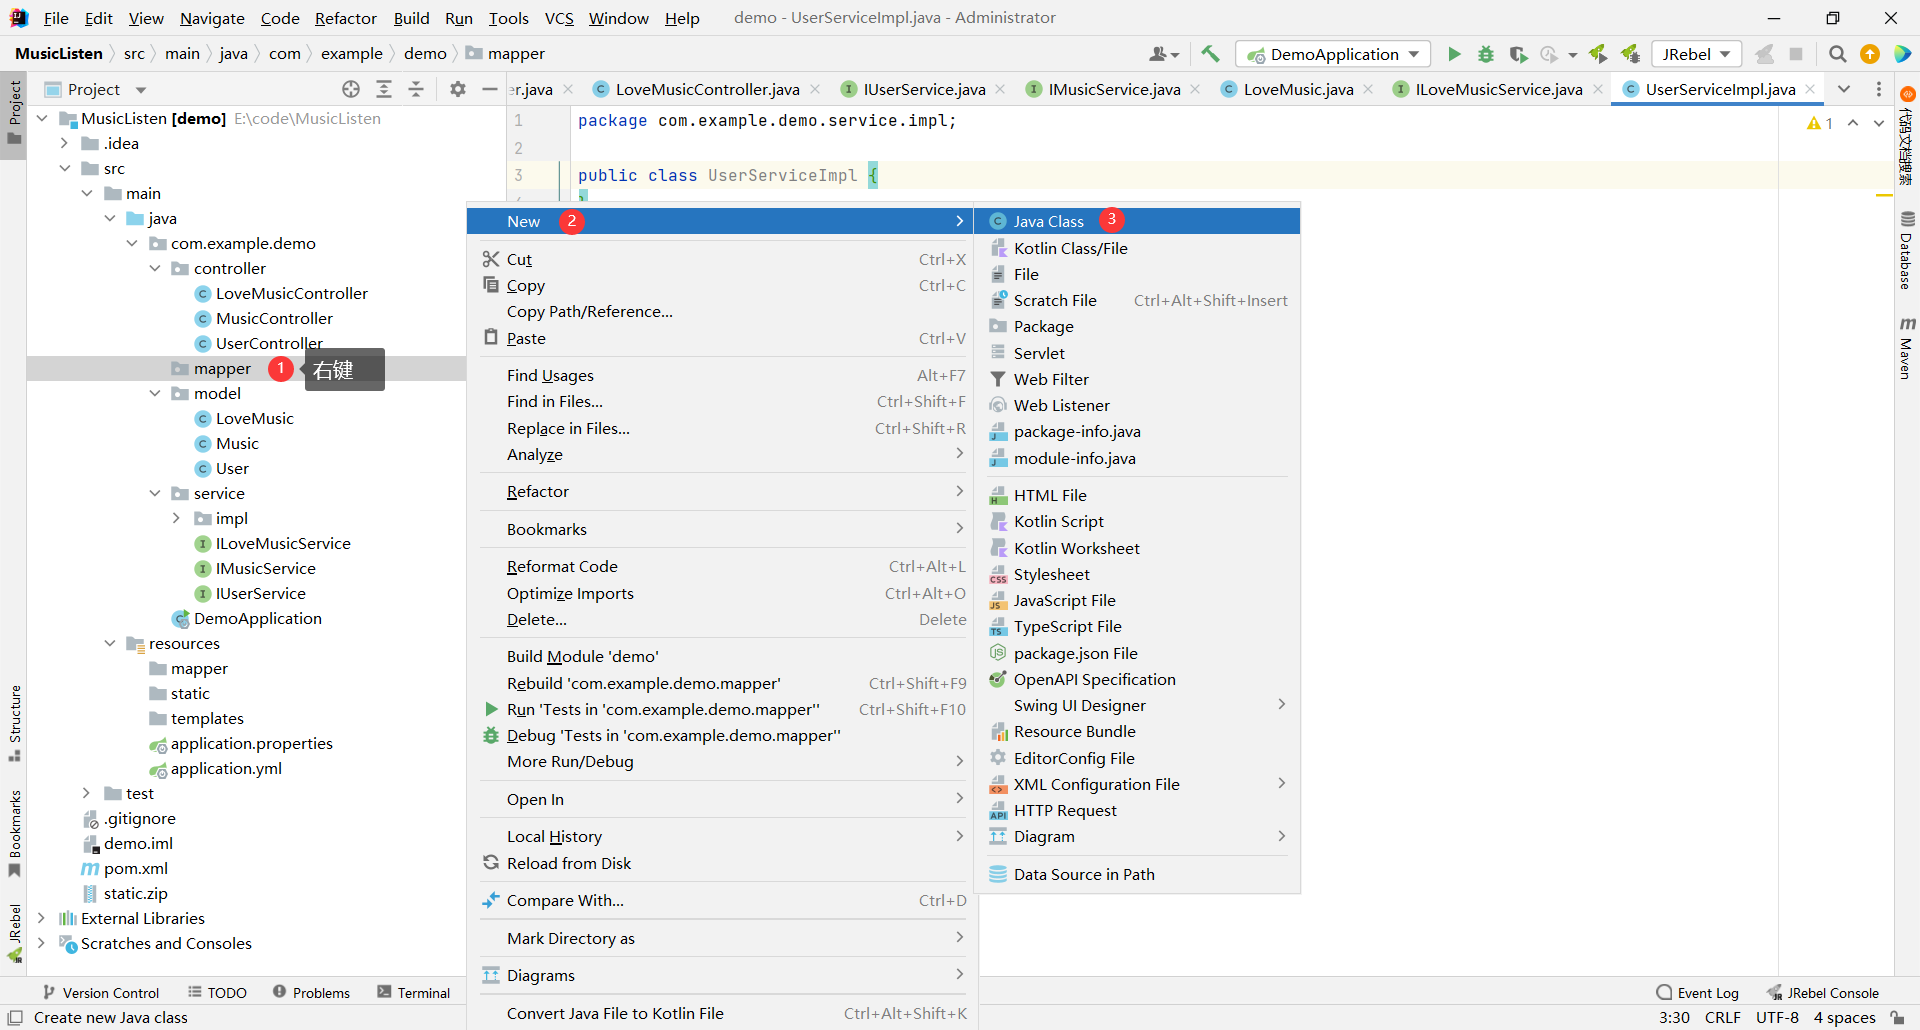Choose Package in the New submenu

coord(1136,326)
